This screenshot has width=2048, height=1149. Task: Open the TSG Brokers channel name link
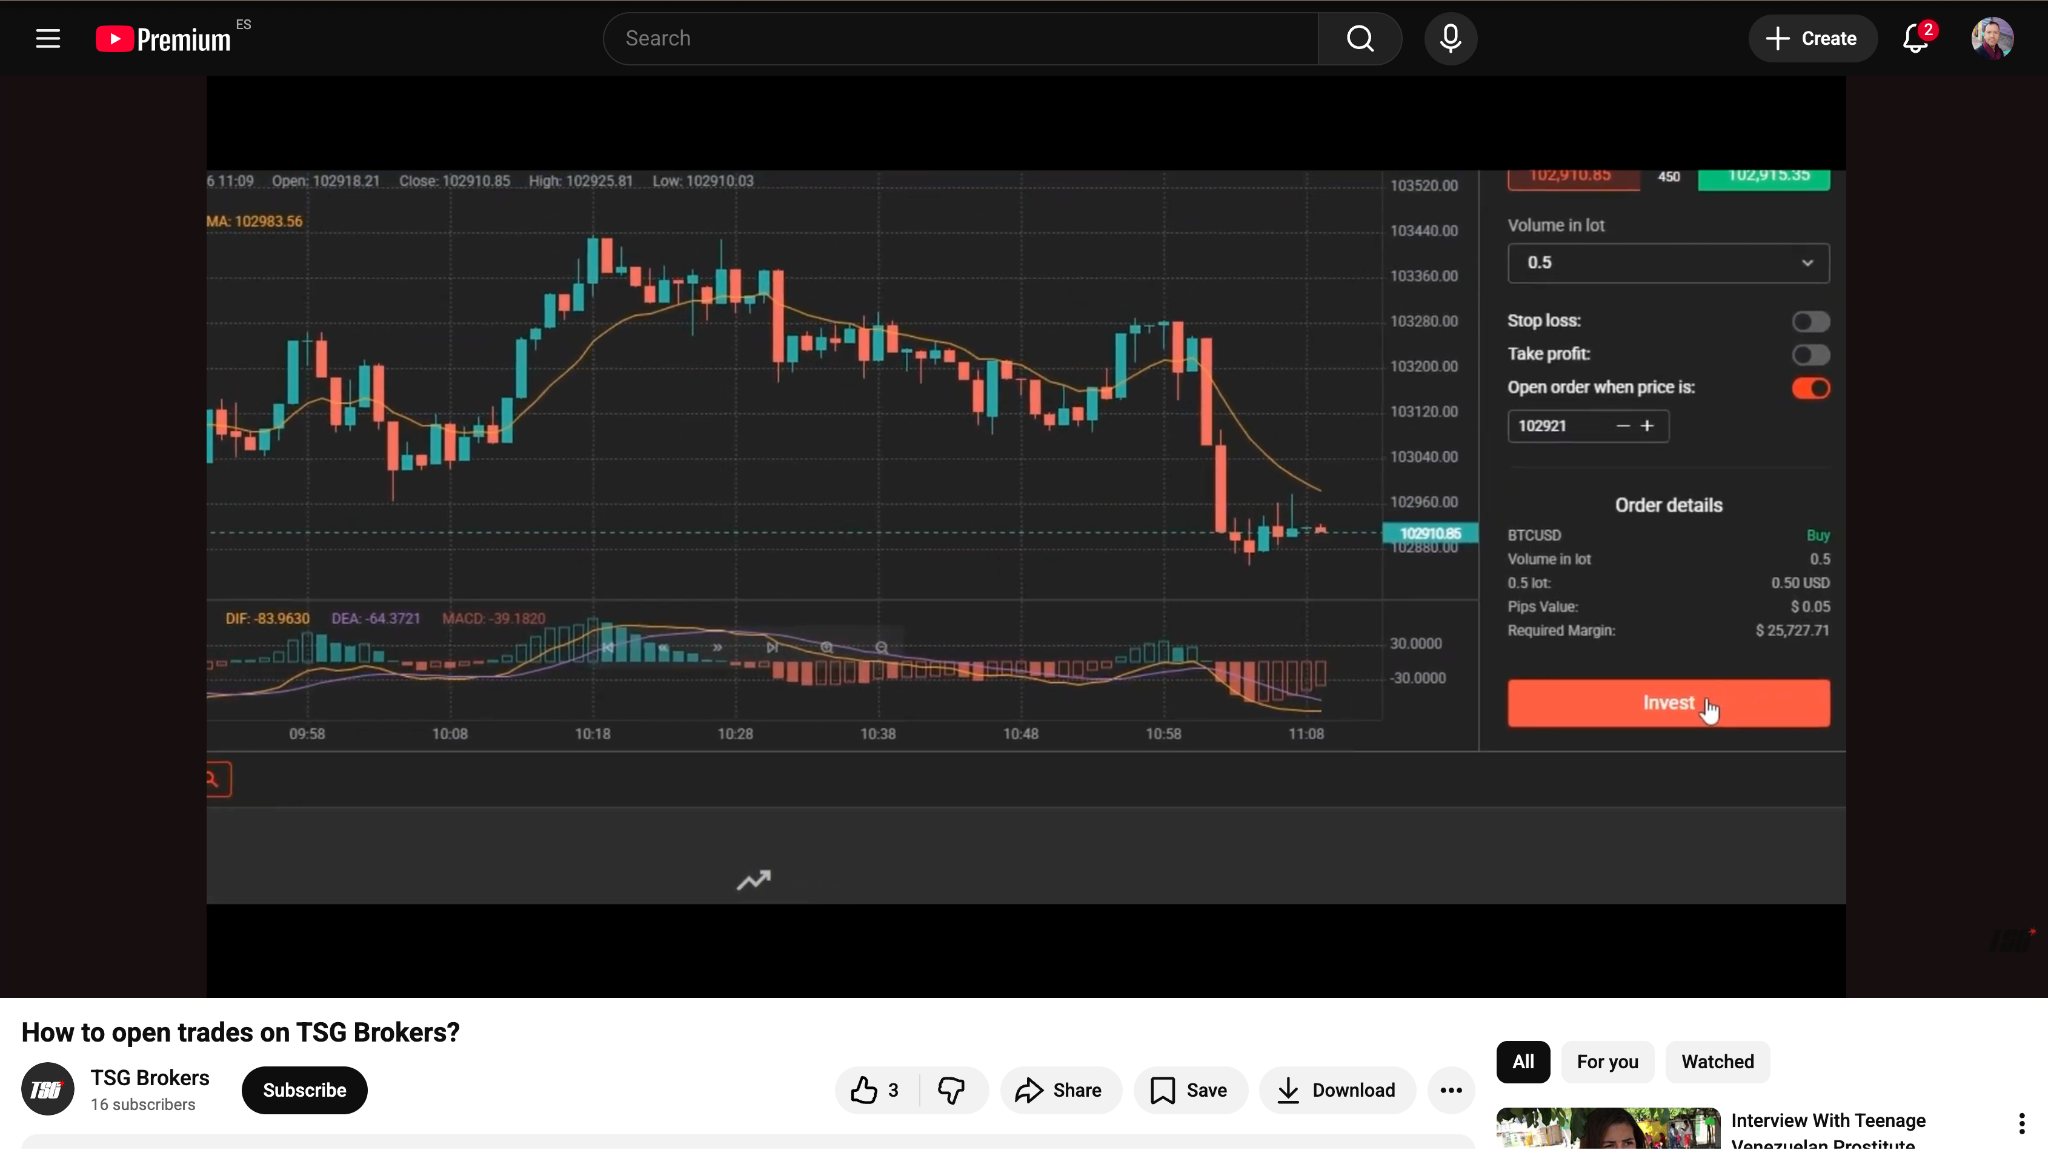(150, 1077)
